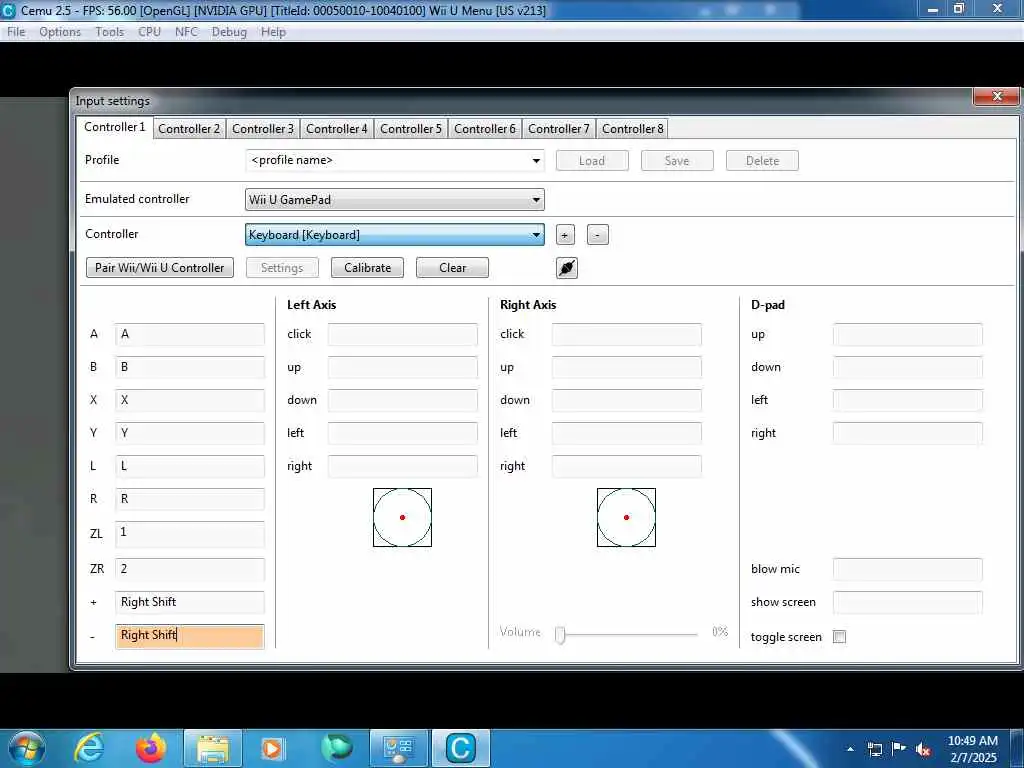Open the media player taskbar icon
The height and width of the screenshot is (768, 1024).
(273, 748)
